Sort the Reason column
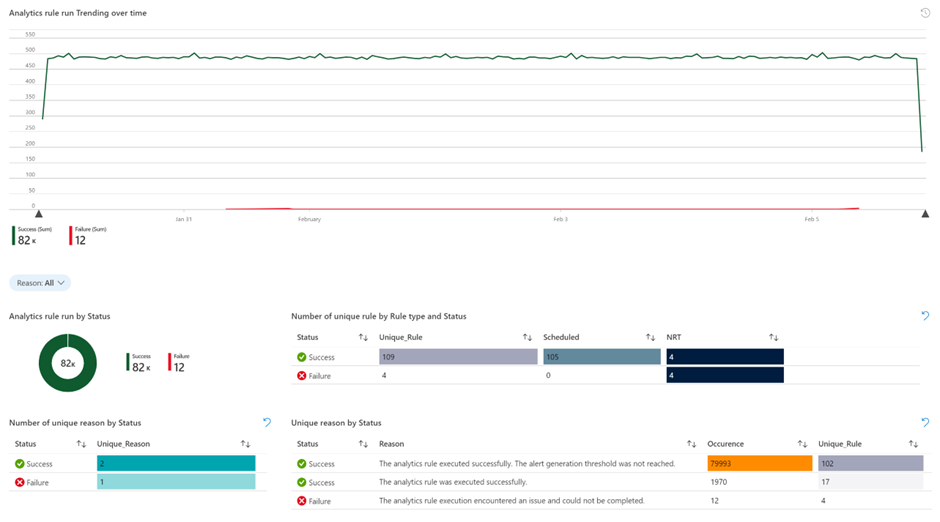 [691, 444]
